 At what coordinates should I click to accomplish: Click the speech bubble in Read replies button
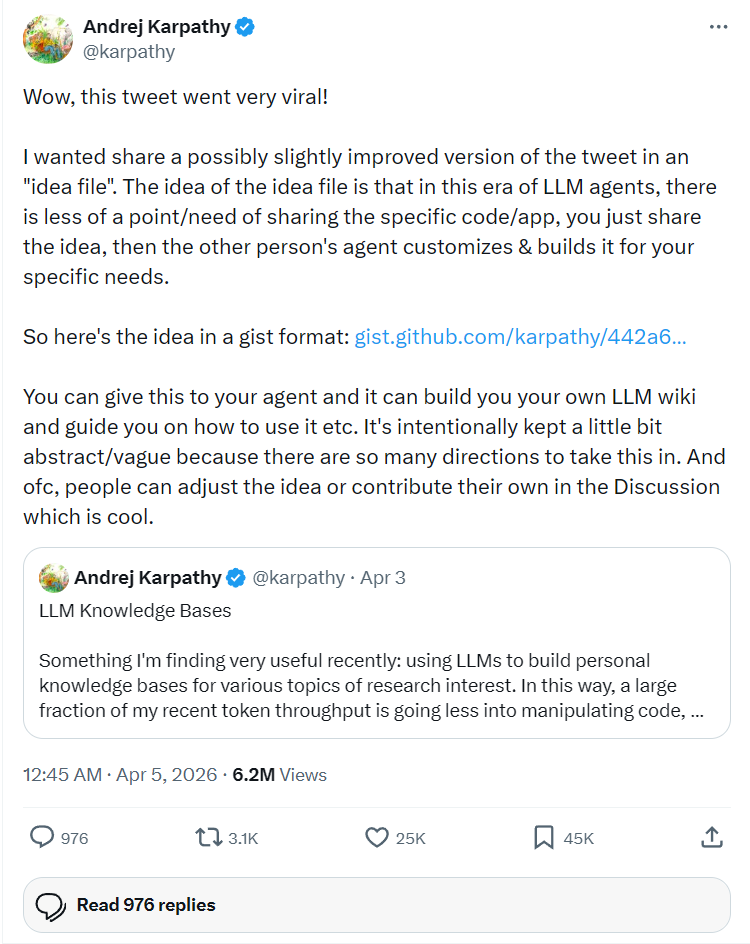click(51, 905)
